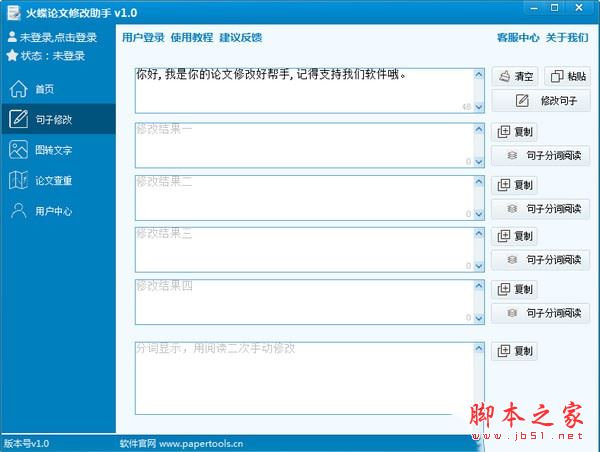Screen dimensions: 600x452
Task: Minimize the 火蝶论文修改助手 window
Action: 534,8
